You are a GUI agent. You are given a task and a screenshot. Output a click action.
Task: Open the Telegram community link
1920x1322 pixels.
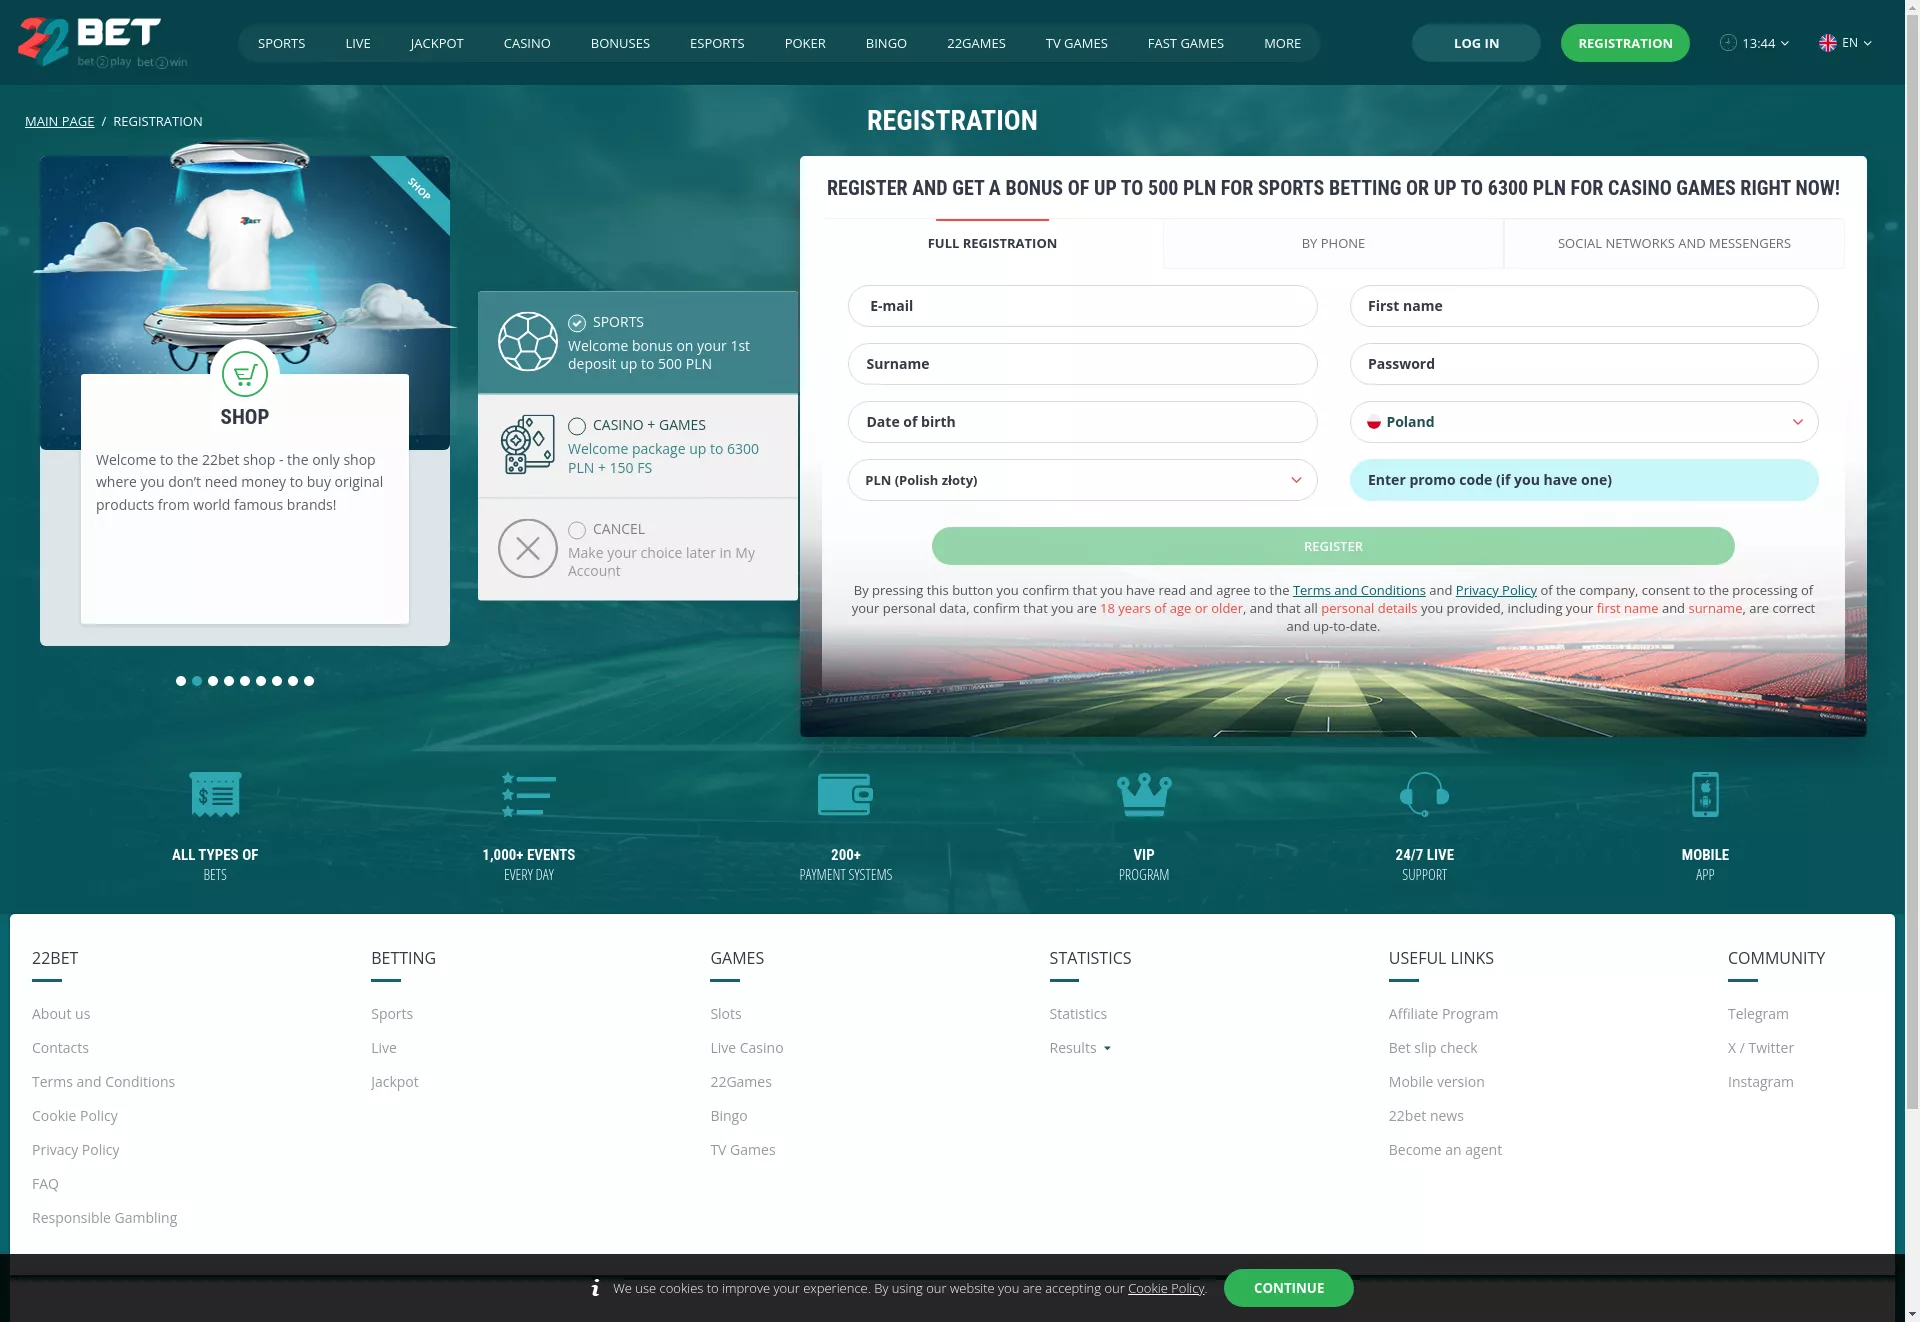(1758, 1014)
